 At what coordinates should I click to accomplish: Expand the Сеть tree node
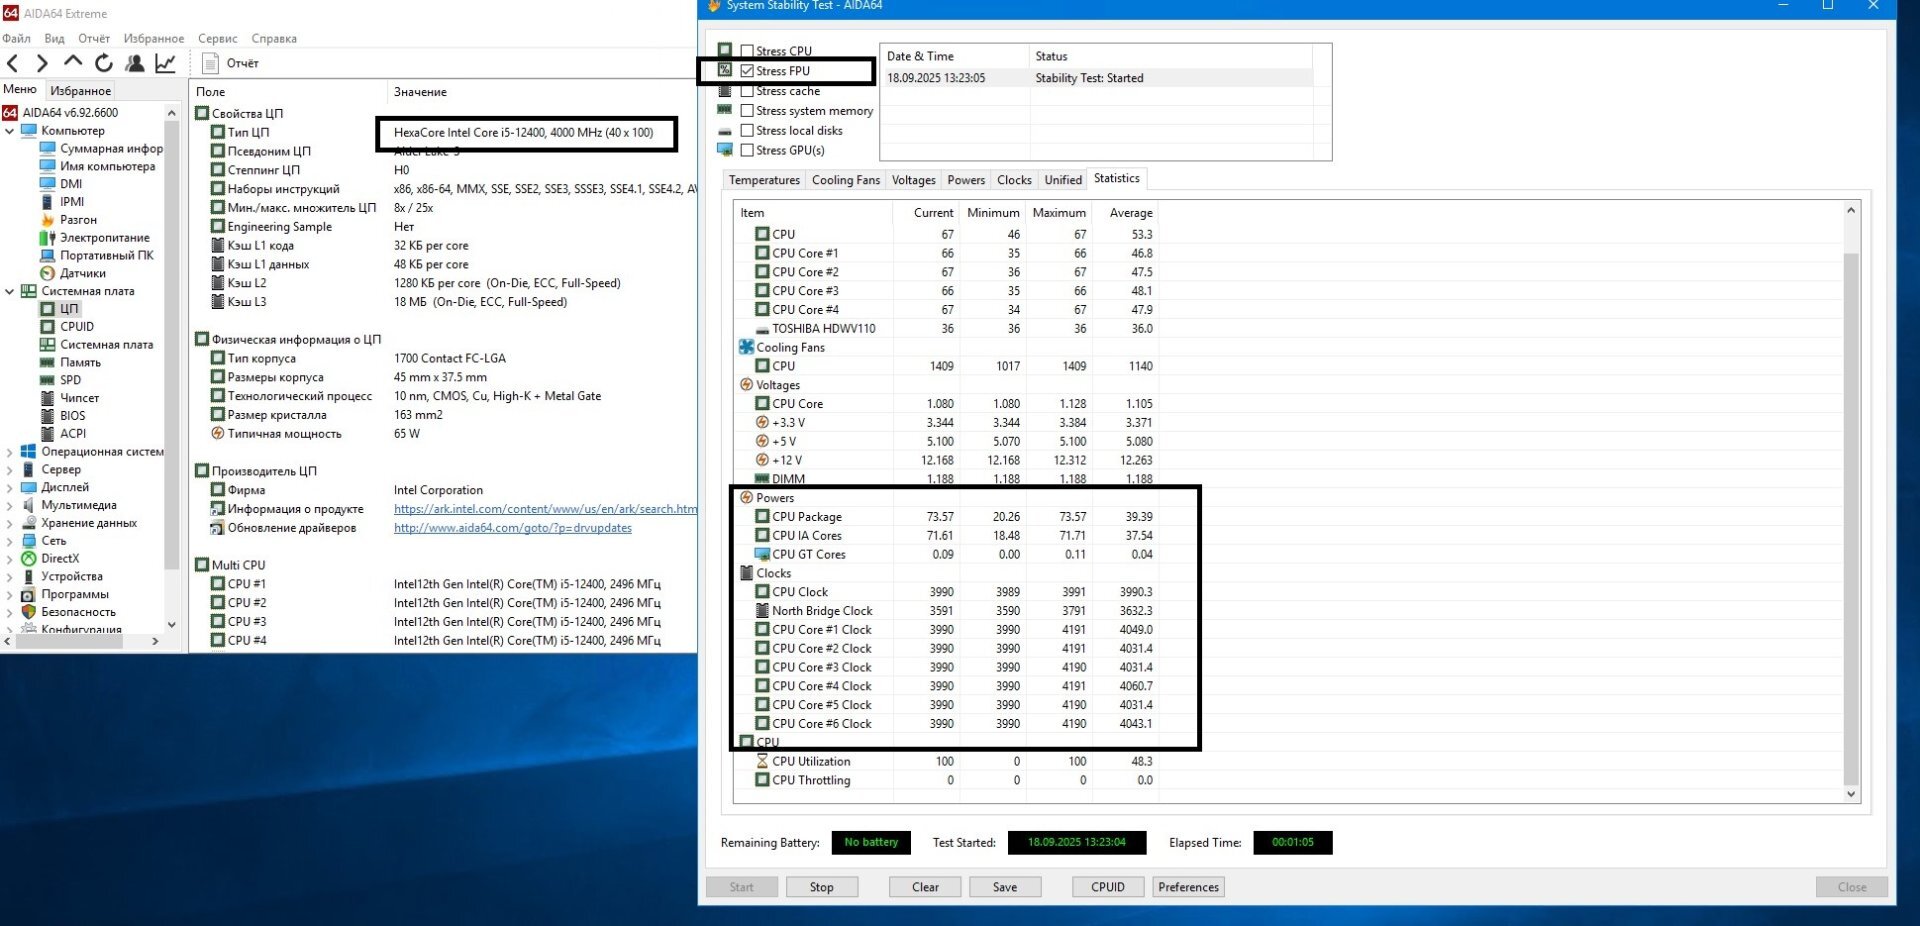click(x=10, y=541)
